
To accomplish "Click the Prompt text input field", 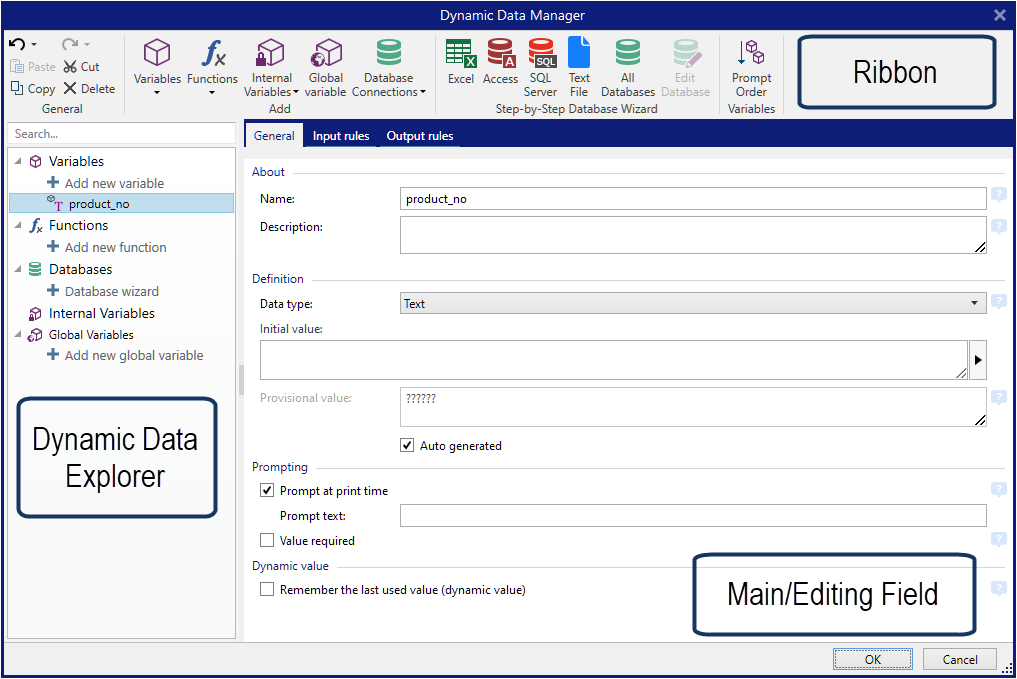I will pos(692,516).
